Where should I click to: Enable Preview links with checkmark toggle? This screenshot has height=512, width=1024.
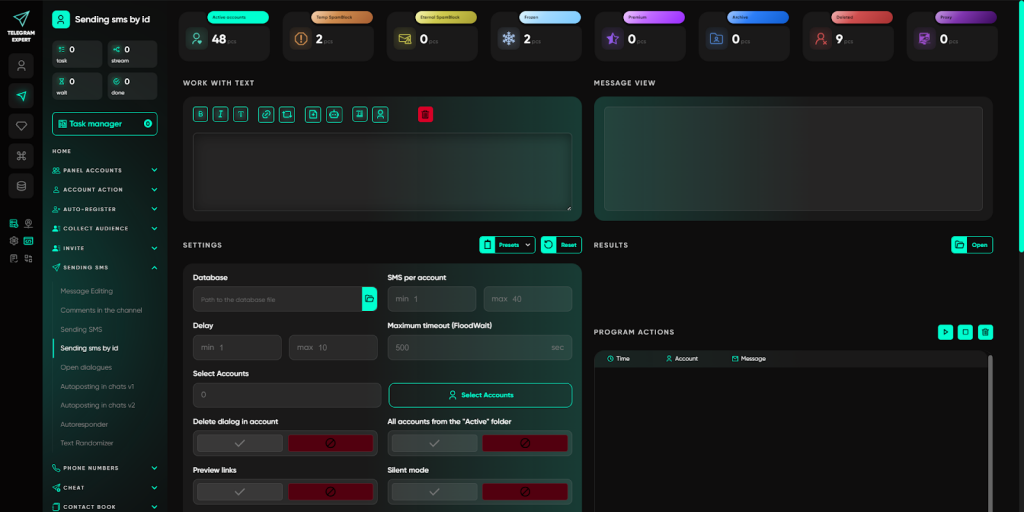[x=239, y=492]
